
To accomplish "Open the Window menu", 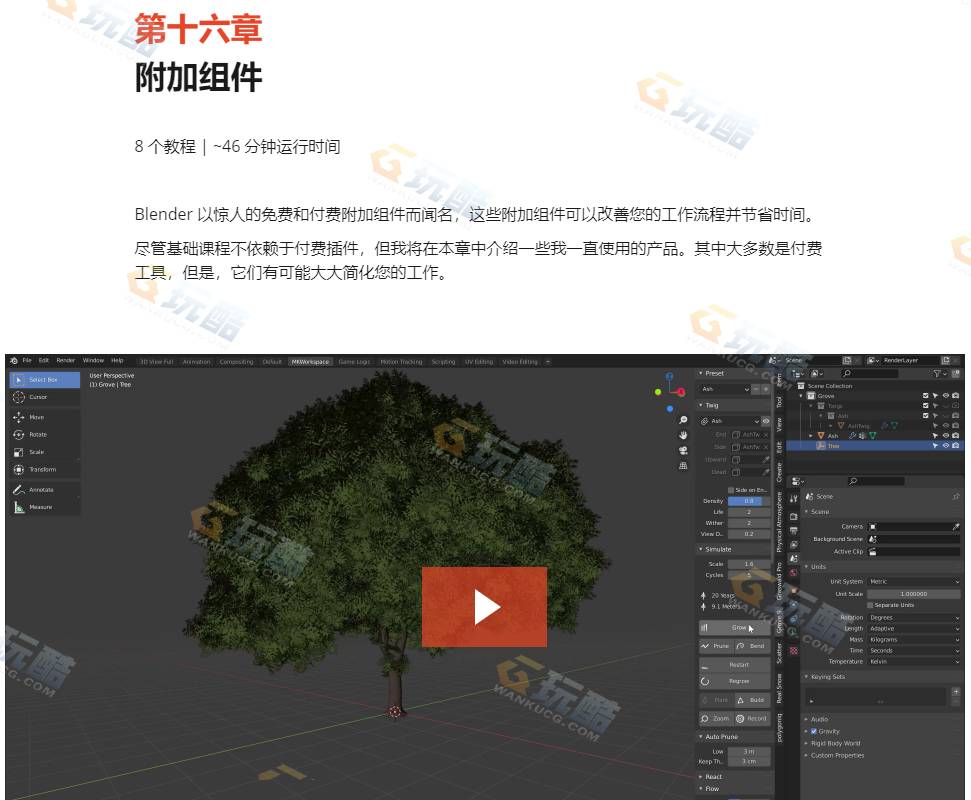I will coord(94,360).
